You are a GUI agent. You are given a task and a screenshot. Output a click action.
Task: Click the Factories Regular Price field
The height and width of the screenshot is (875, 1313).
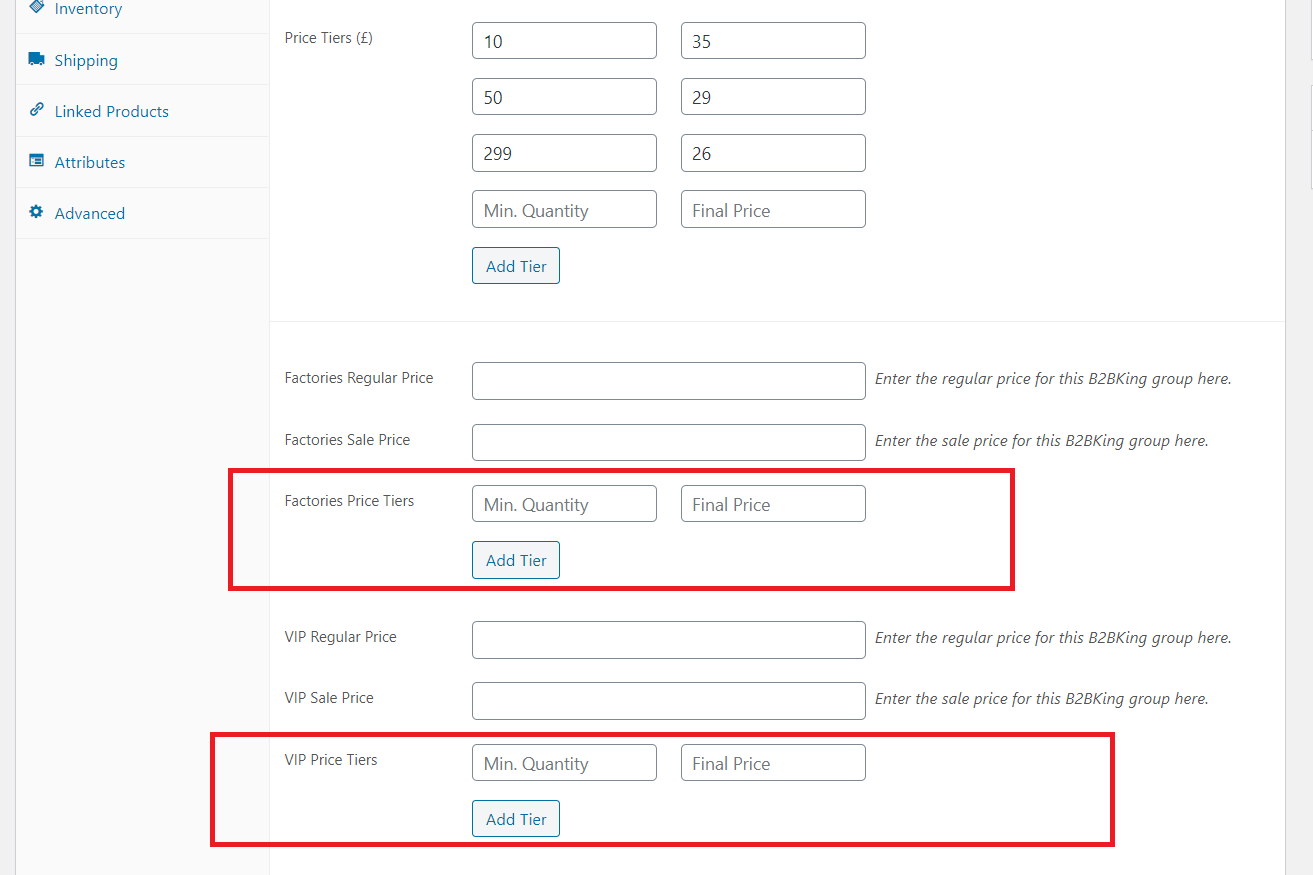[669, 381]
